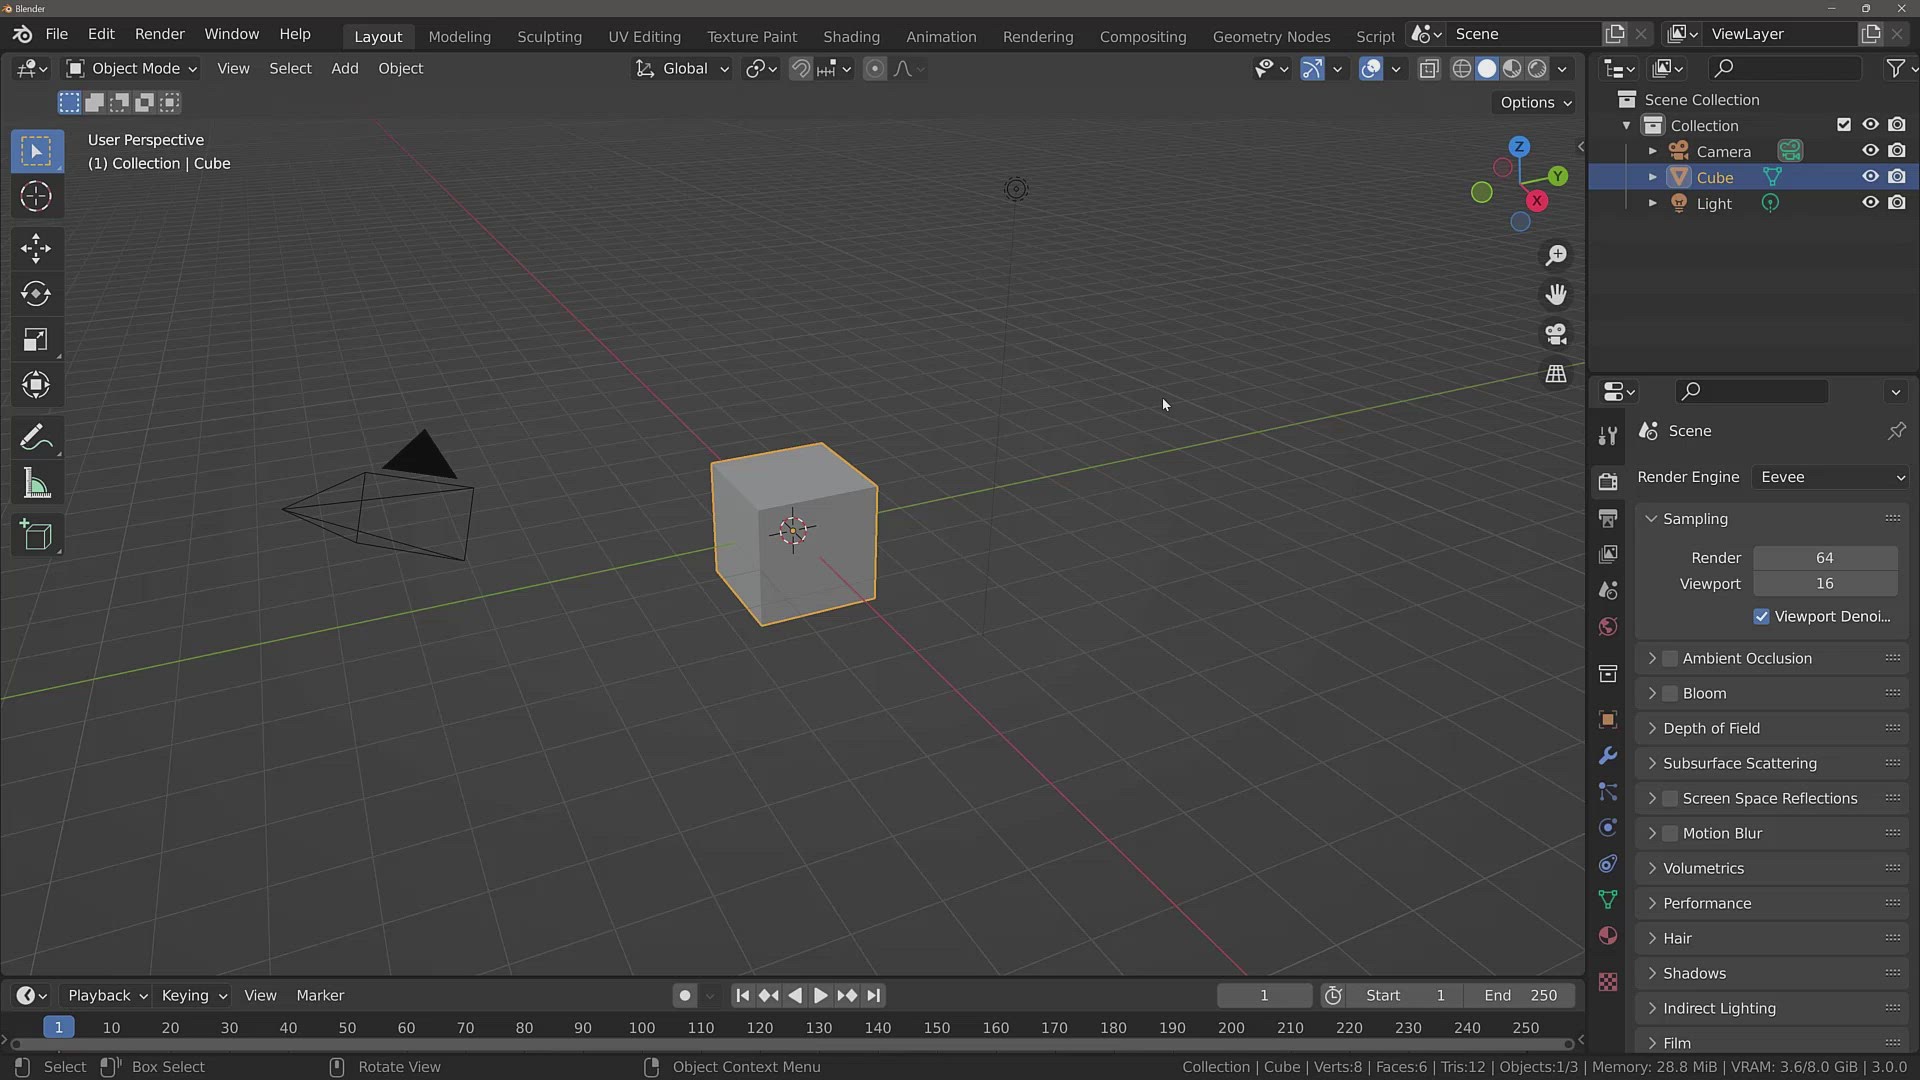Choose the Add Cube tool
Image resolution: width=1920 pixels, height=1080 pixels.
pos(36,535)
